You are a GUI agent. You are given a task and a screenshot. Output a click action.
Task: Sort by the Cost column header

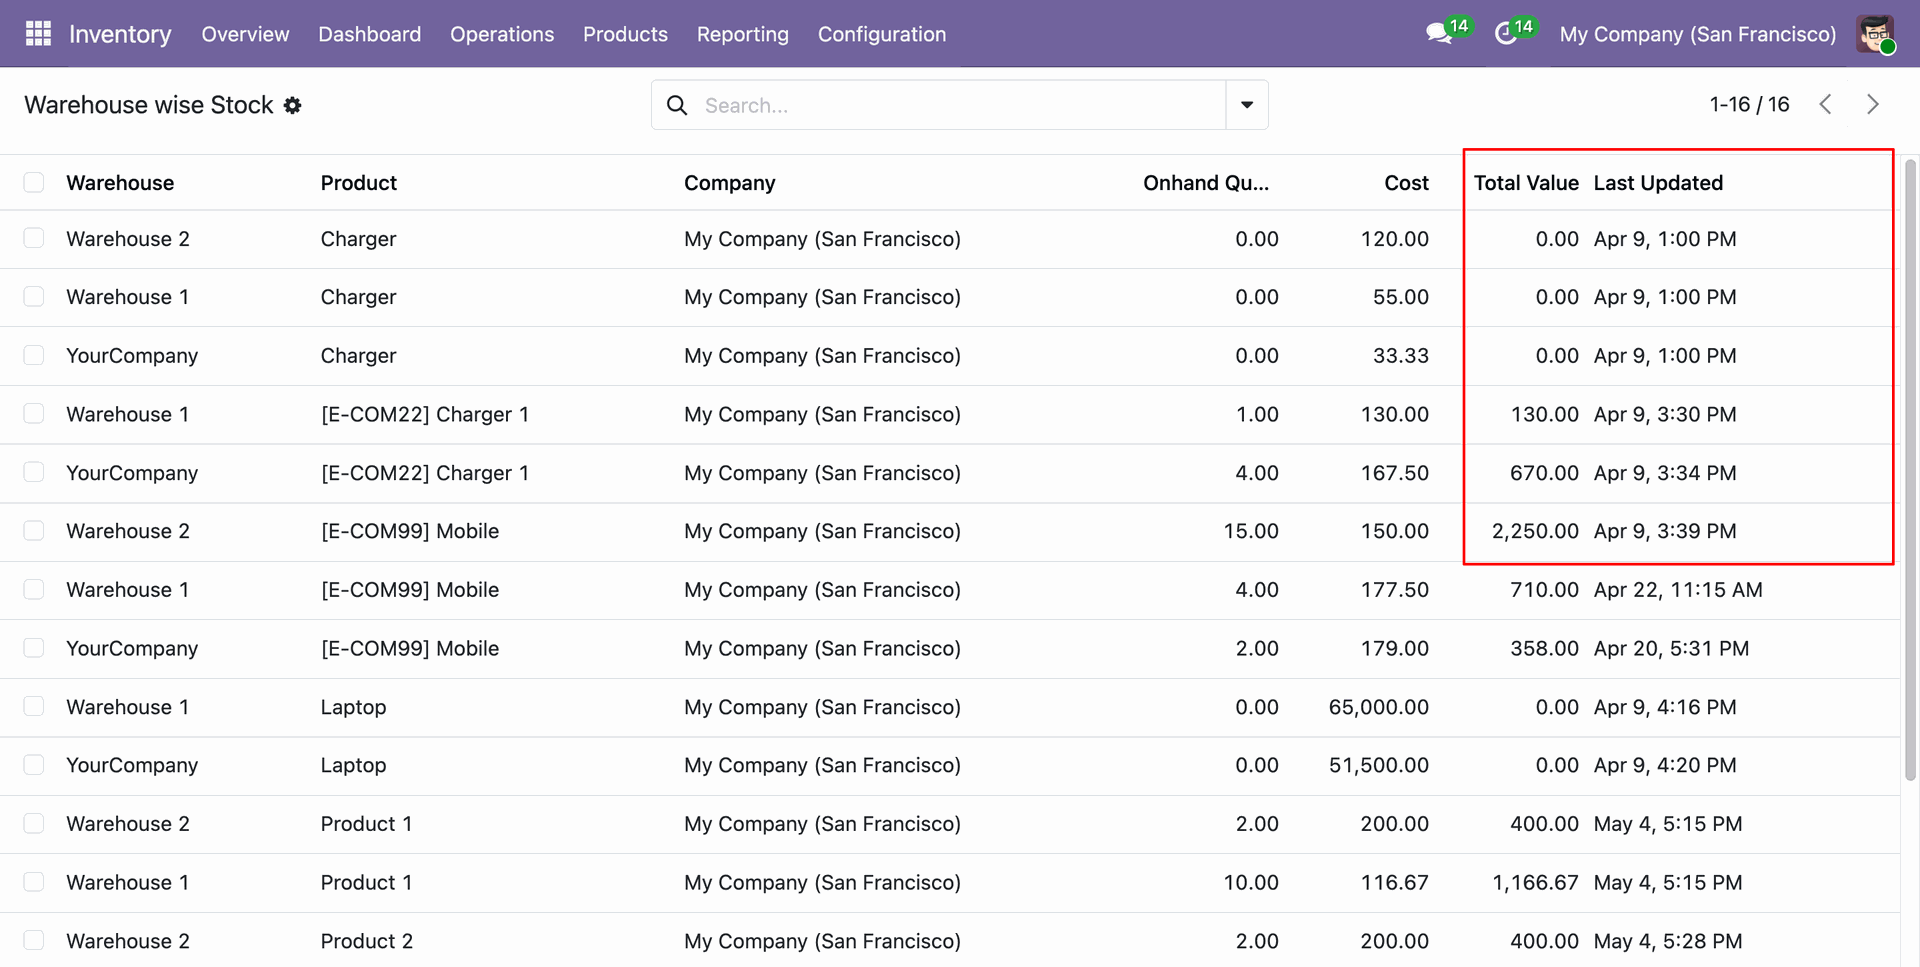click(x=1406, y=183)
